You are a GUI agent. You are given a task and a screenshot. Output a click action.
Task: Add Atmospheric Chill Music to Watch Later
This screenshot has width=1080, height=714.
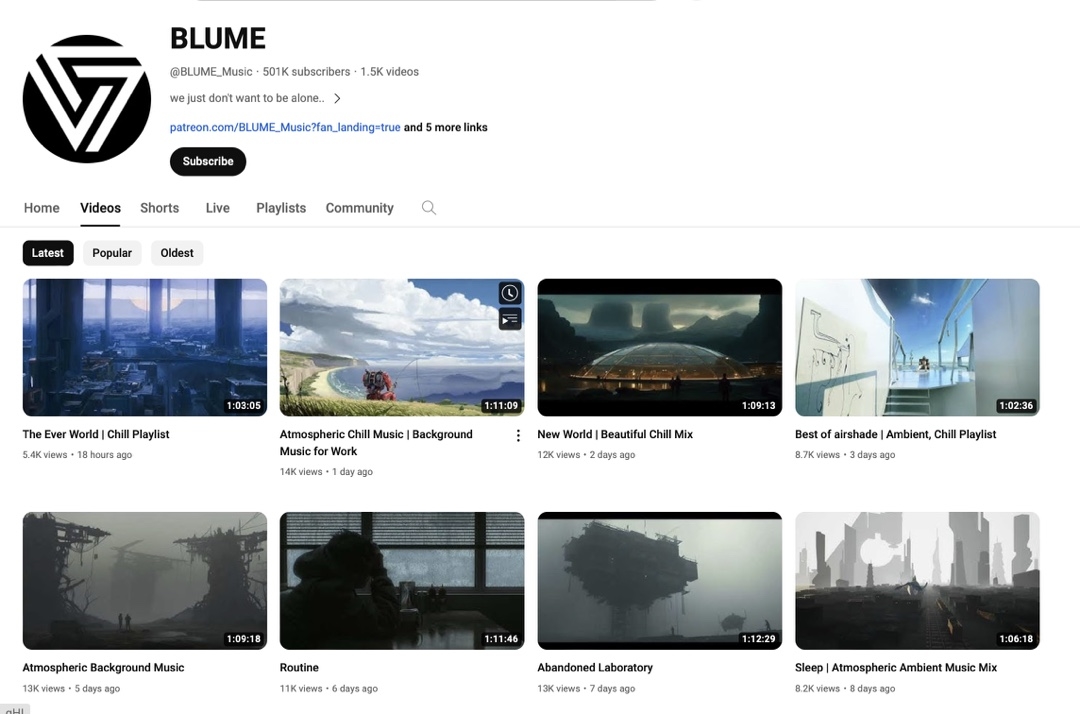510,293
